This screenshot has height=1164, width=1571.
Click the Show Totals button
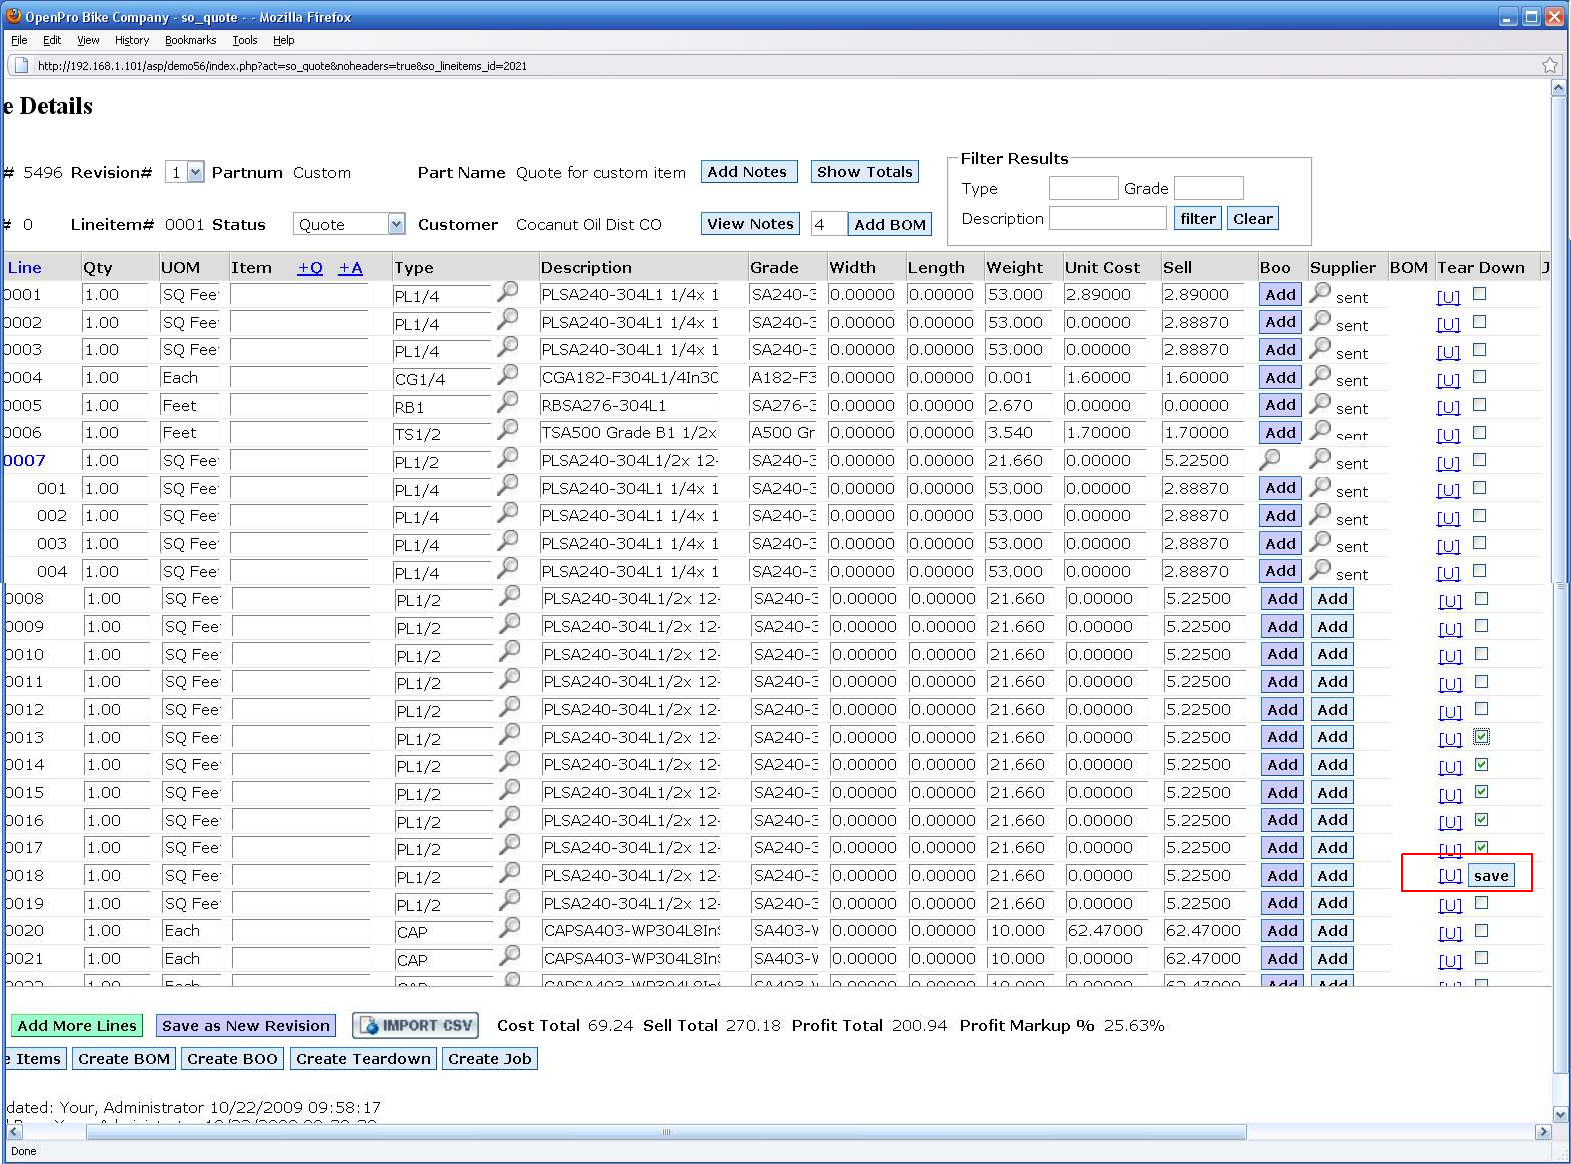pyautogui.click(x=864, y=172)
